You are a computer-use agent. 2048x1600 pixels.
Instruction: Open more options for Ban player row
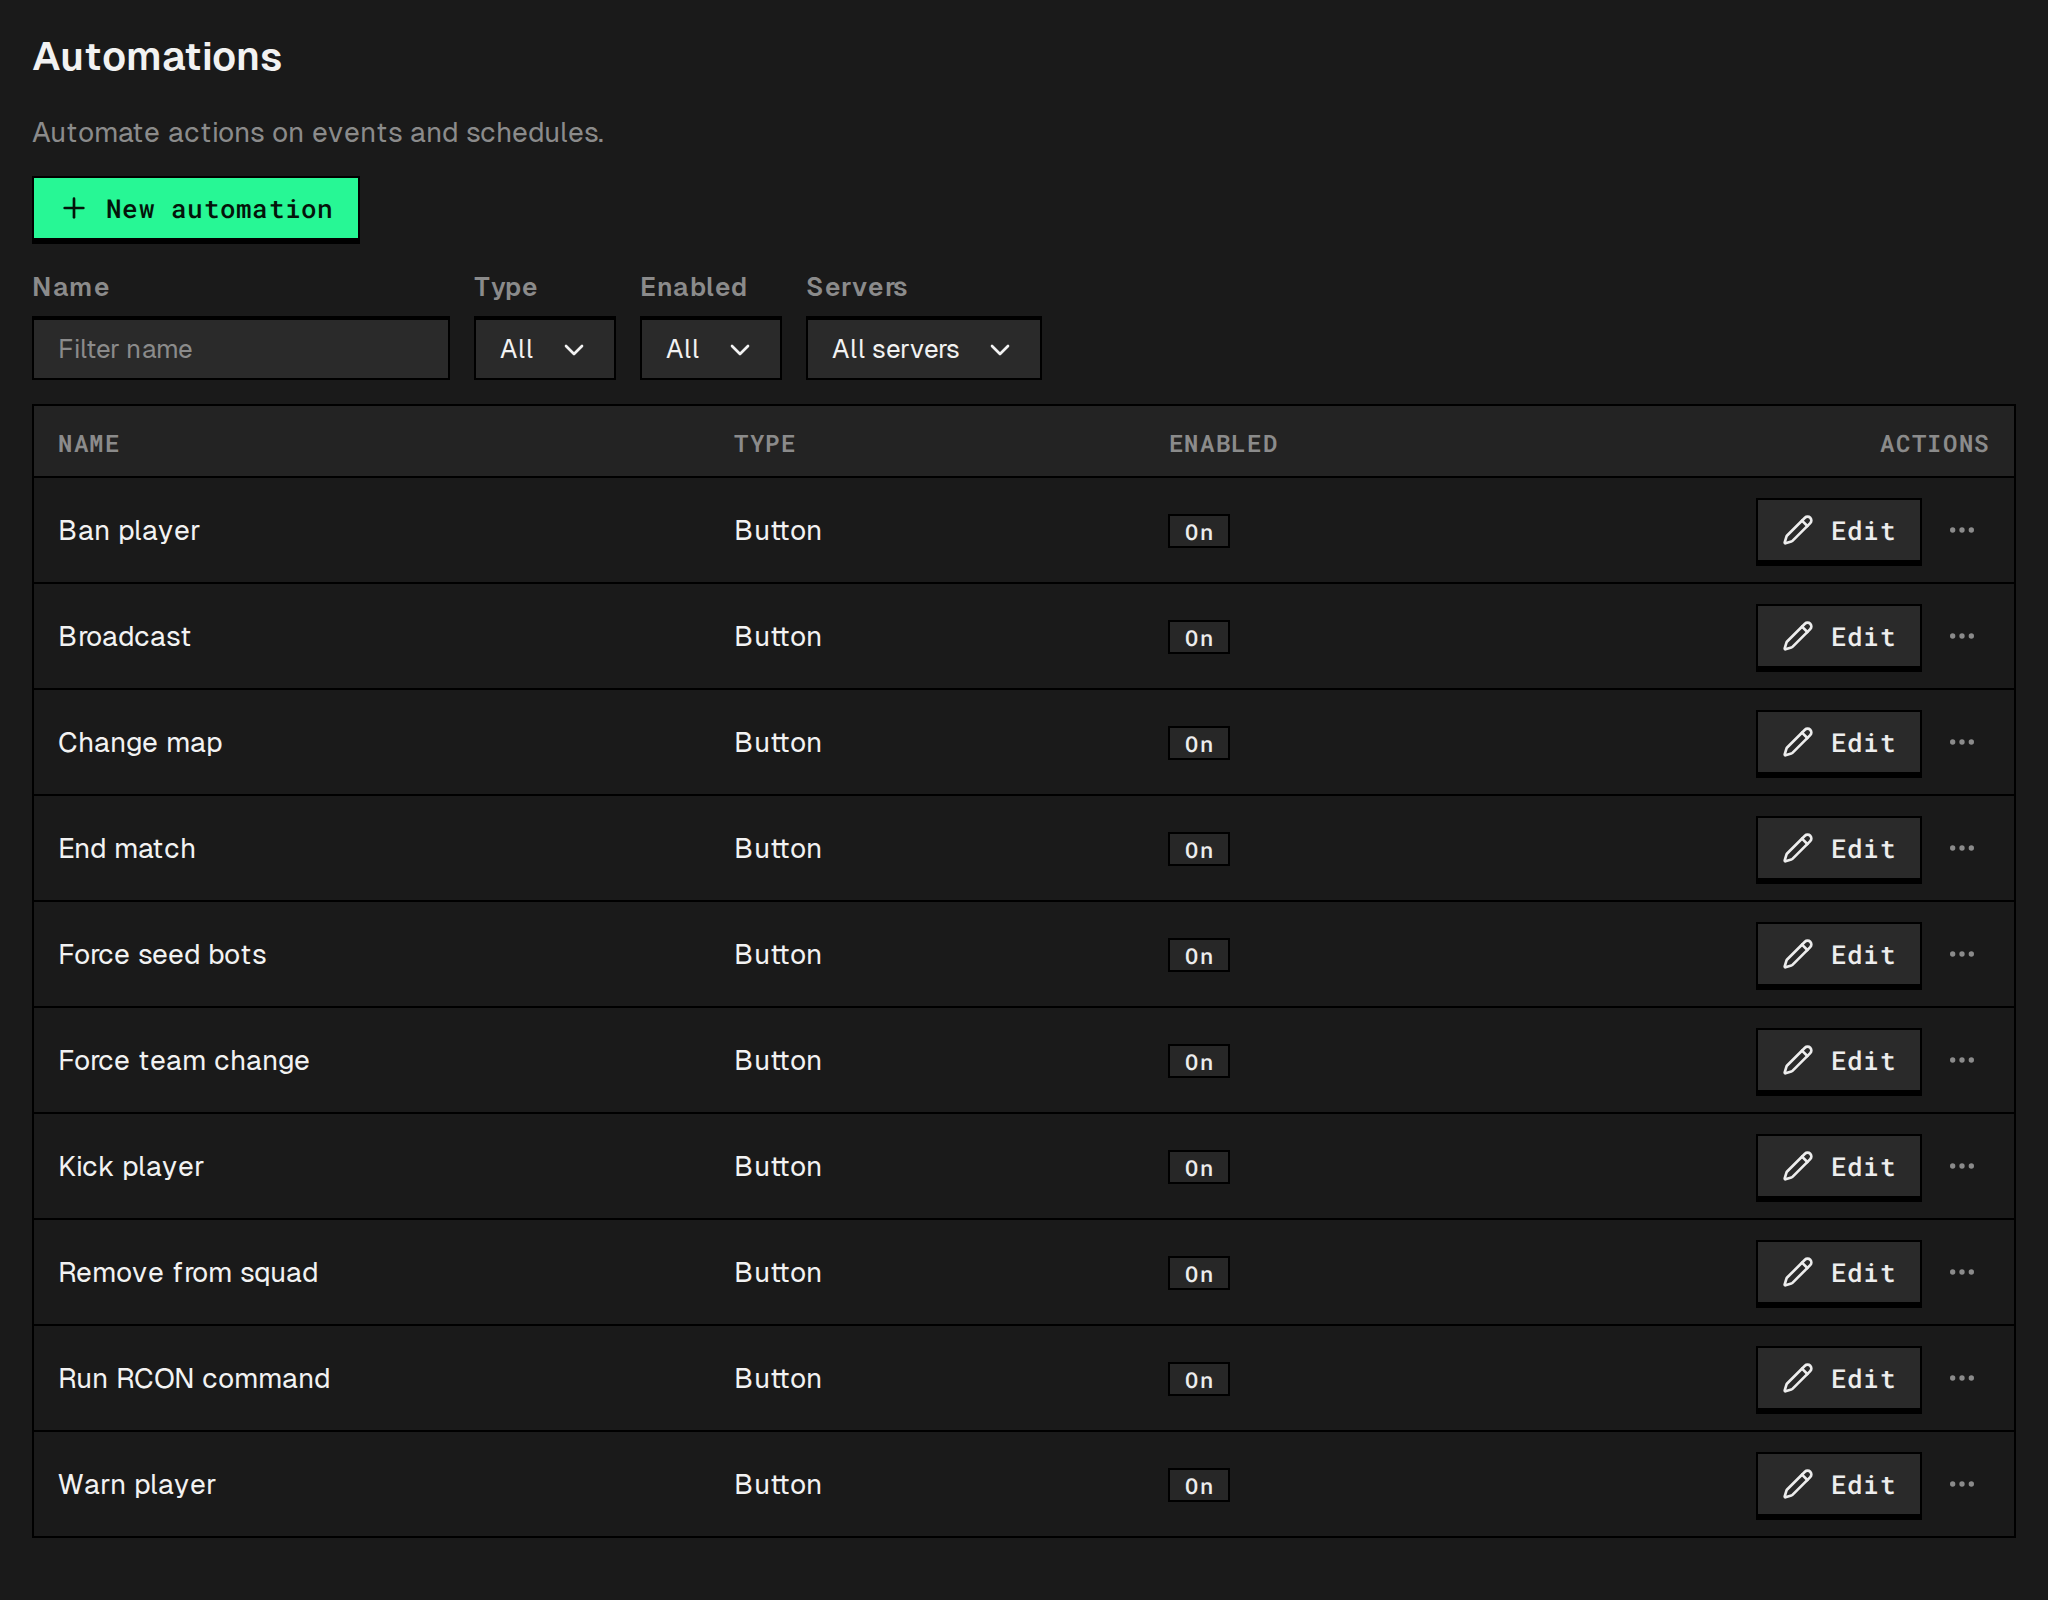point(1961,530)
